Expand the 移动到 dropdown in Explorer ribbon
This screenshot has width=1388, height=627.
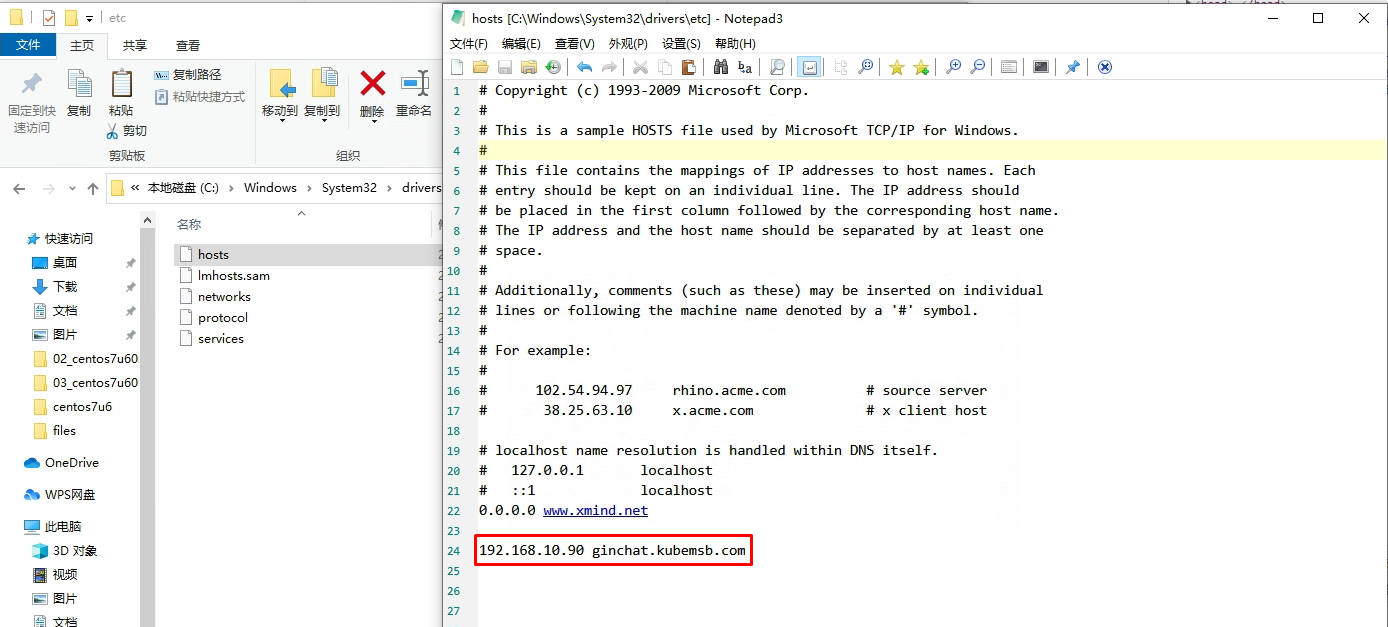tap(280, 111)
